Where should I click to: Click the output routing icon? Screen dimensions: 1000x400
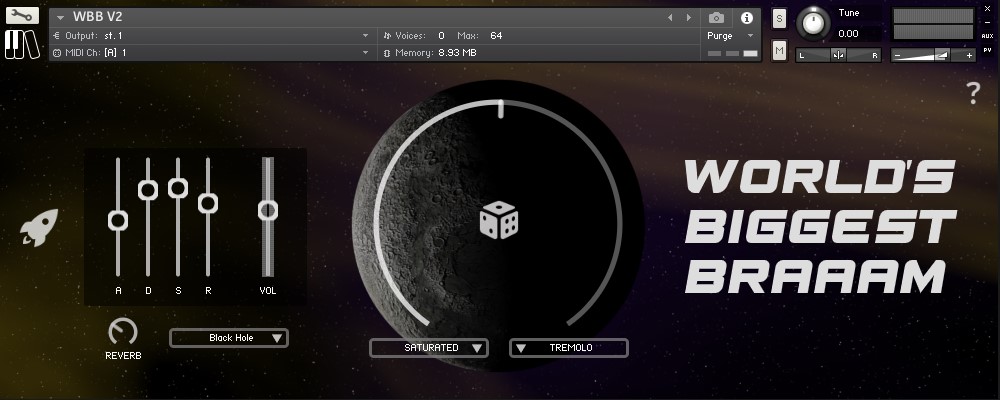pos(56,36)
